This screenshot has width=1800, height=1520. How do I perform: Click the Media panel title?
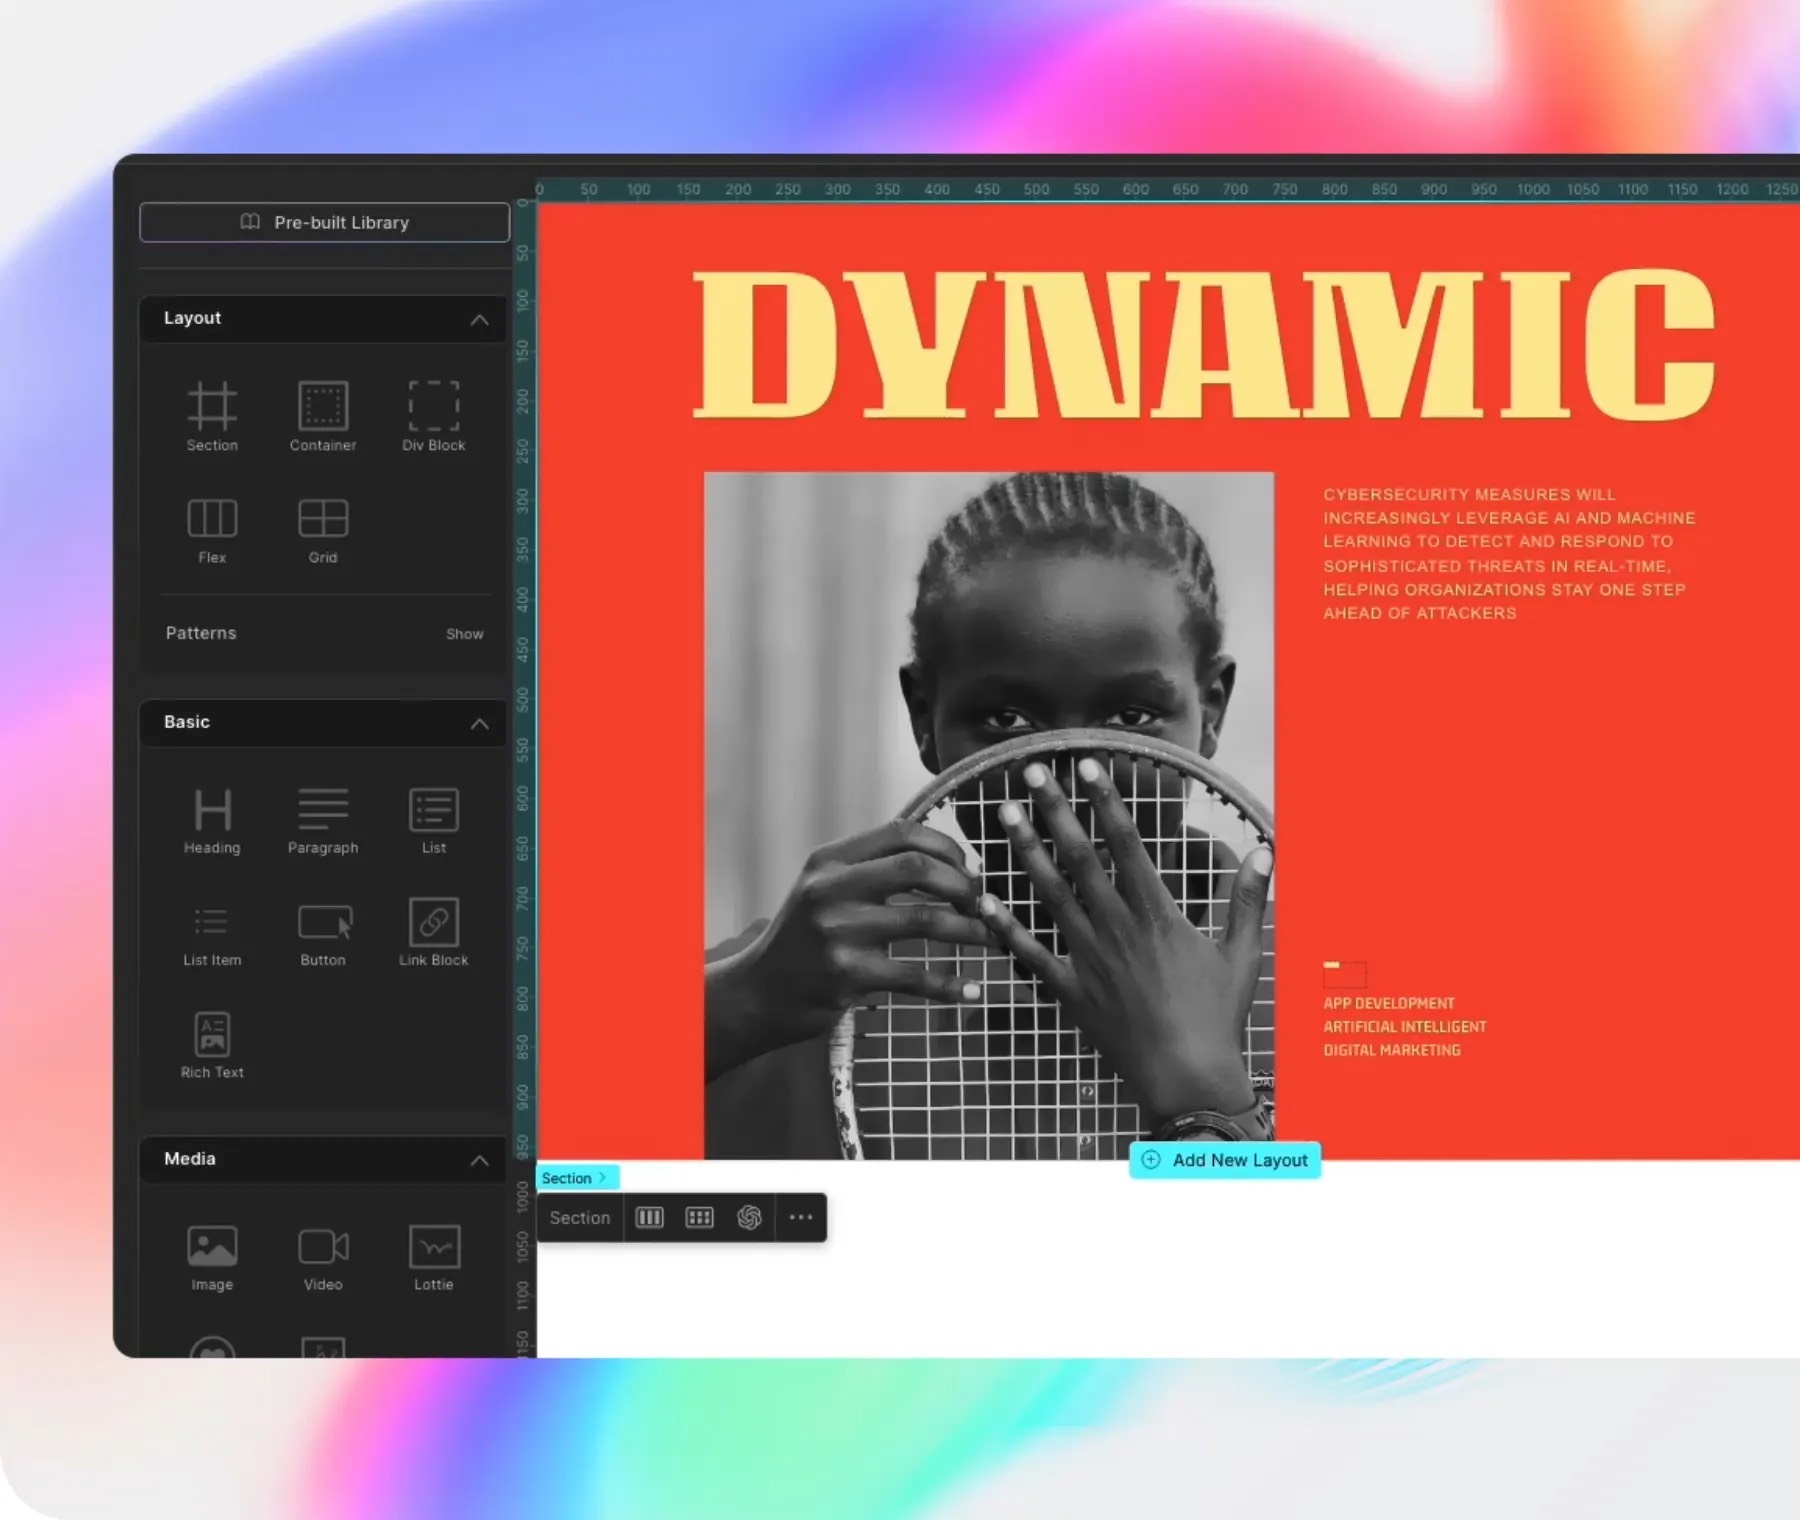coord(190,1159)
